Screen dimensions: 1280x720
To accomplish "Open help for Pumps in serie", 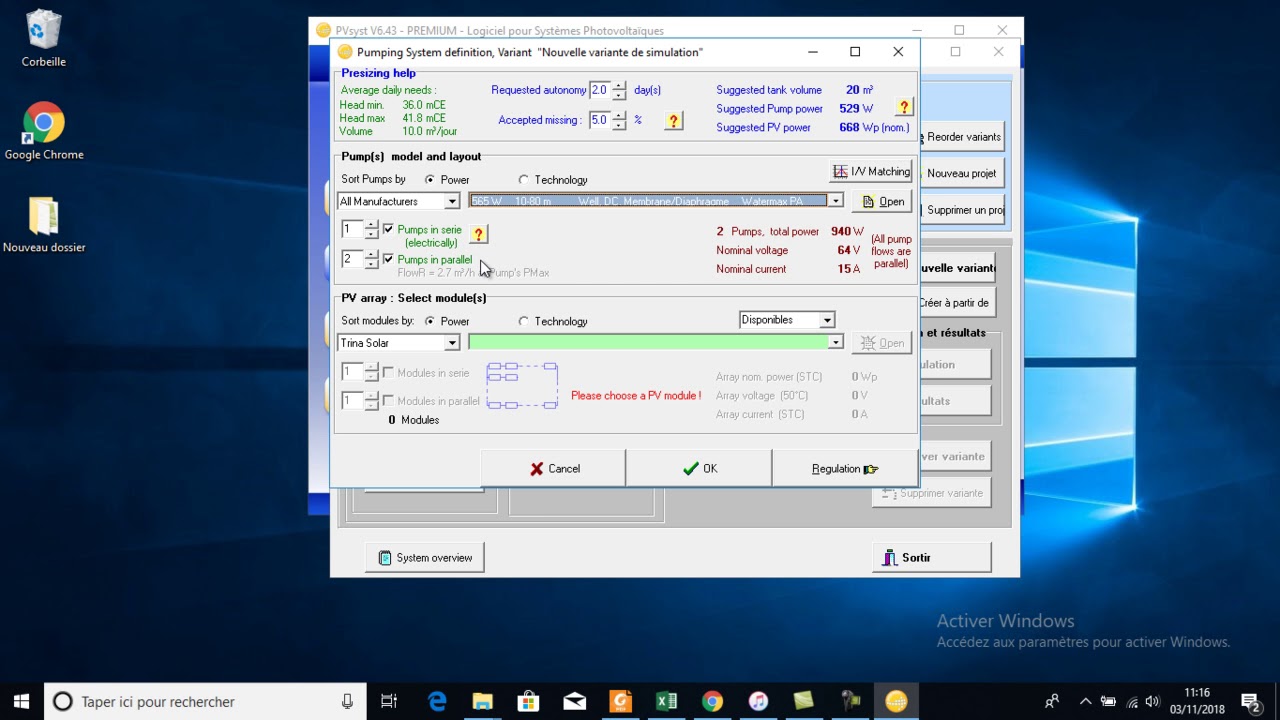I will point(479,234).
